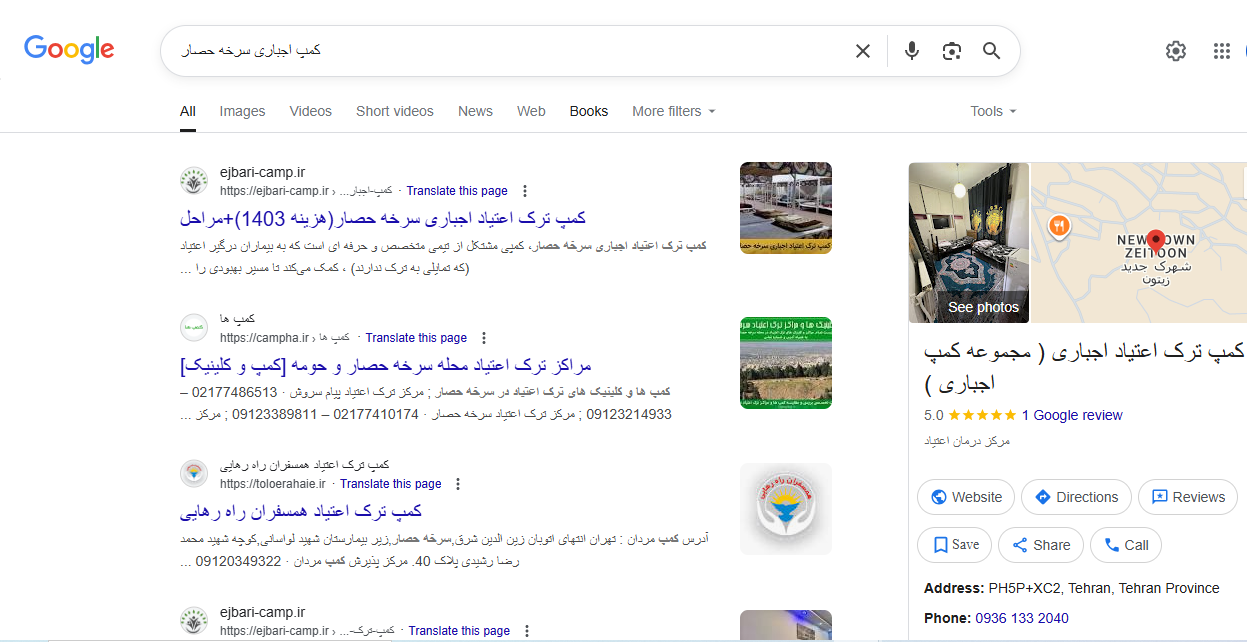Open the toloerahaie.ir result title link

301,512
